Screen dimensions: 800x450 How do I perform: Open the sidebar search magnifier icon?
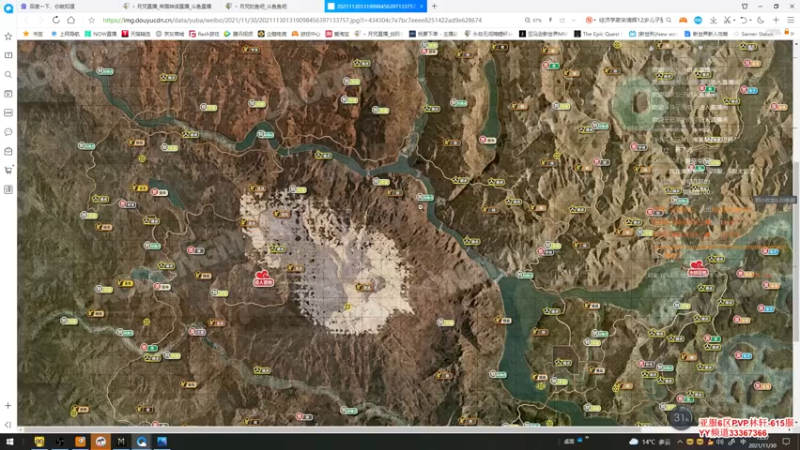[8, 74]
